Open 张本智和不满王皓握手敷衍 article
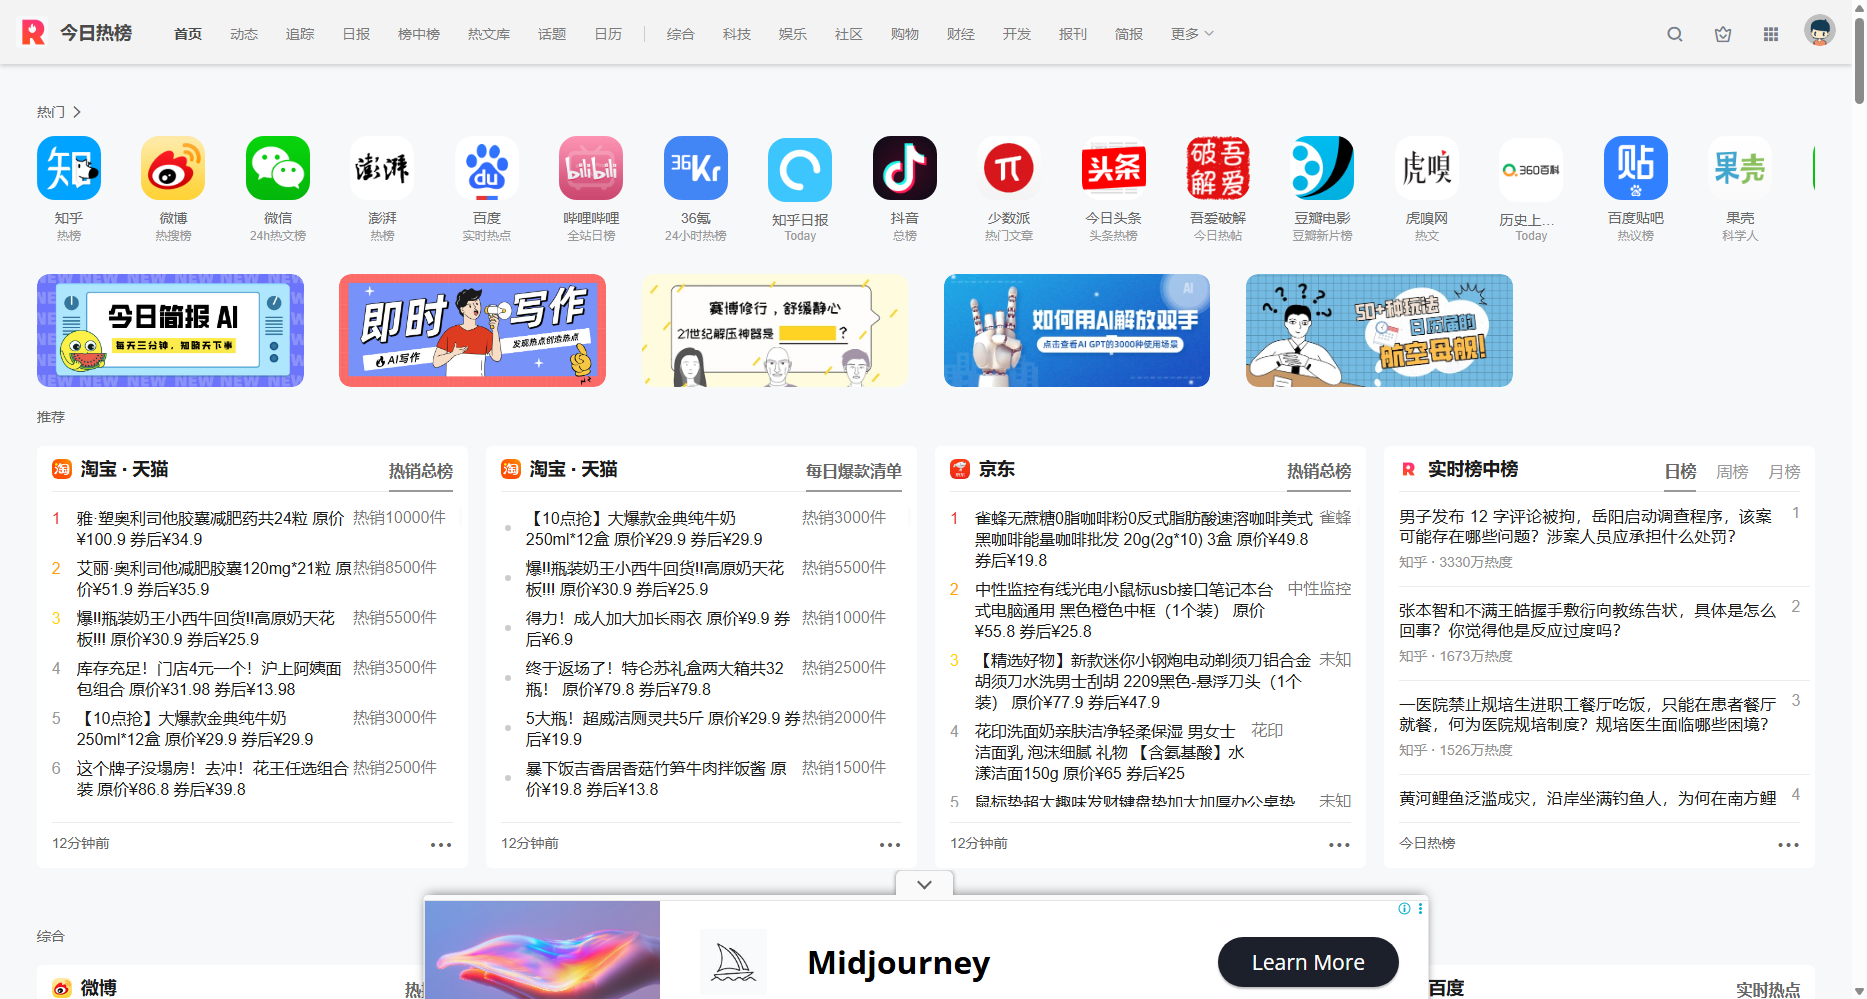The height and width of the screenshot is (999, 1867). tap(1587, 620)
